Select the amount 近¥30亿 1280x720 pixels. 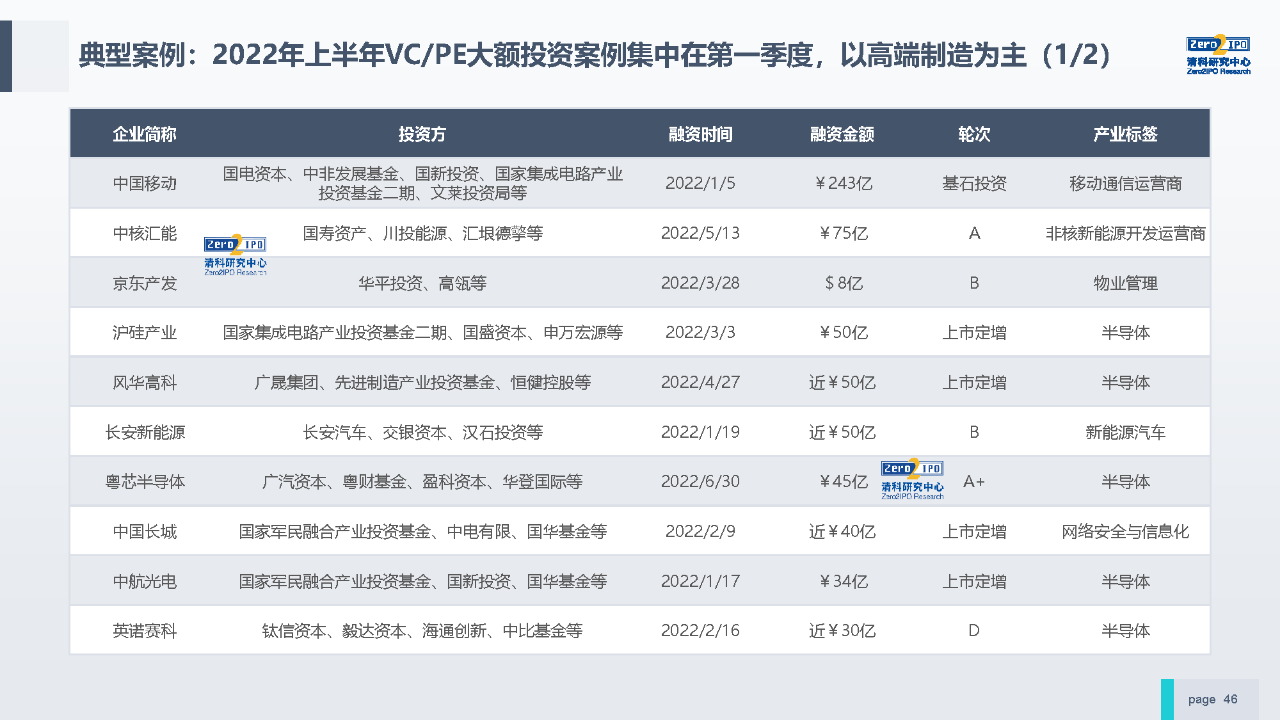pos(843,631)
